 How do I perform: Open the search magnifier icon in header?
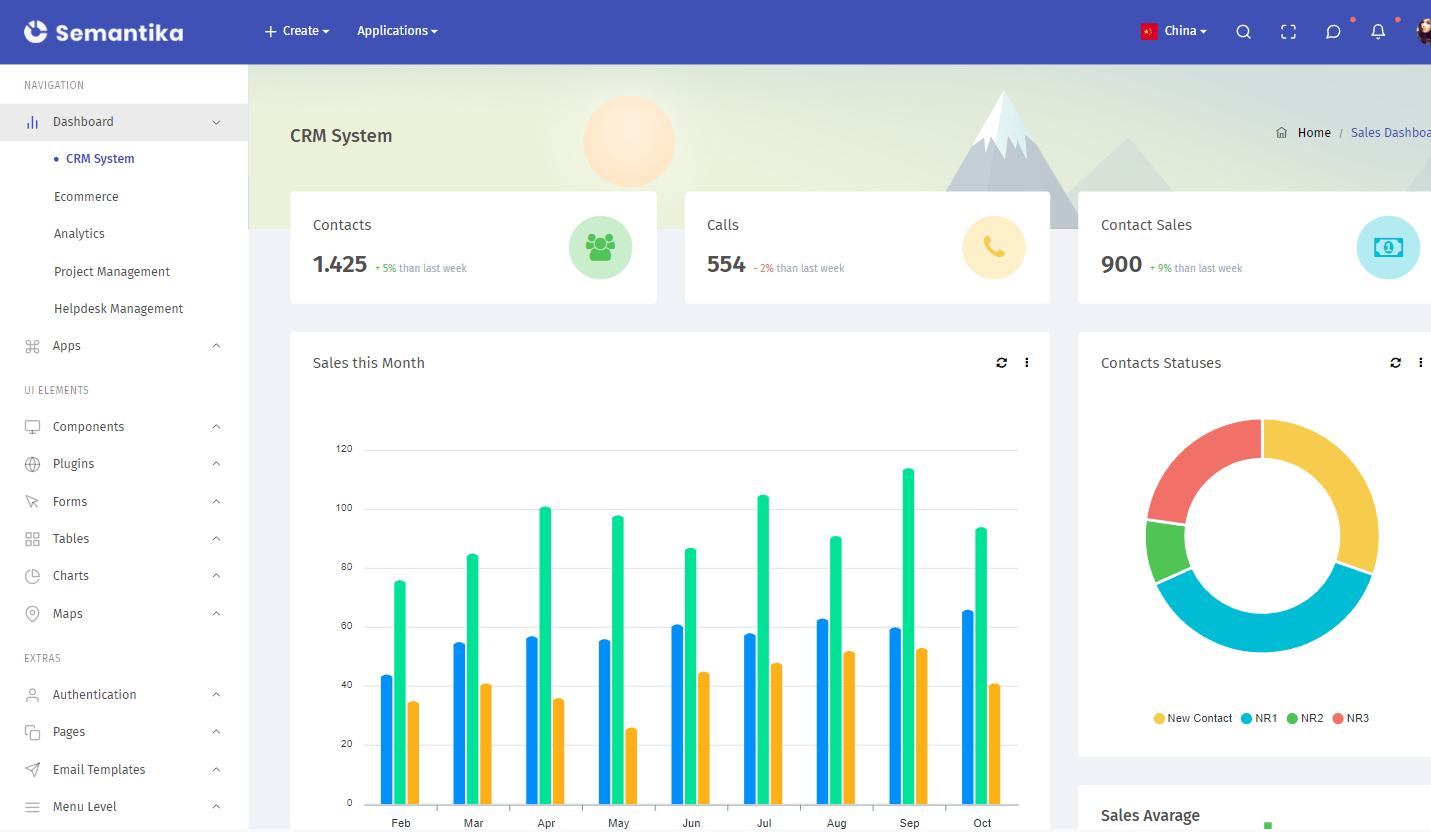coord(1243,32)
